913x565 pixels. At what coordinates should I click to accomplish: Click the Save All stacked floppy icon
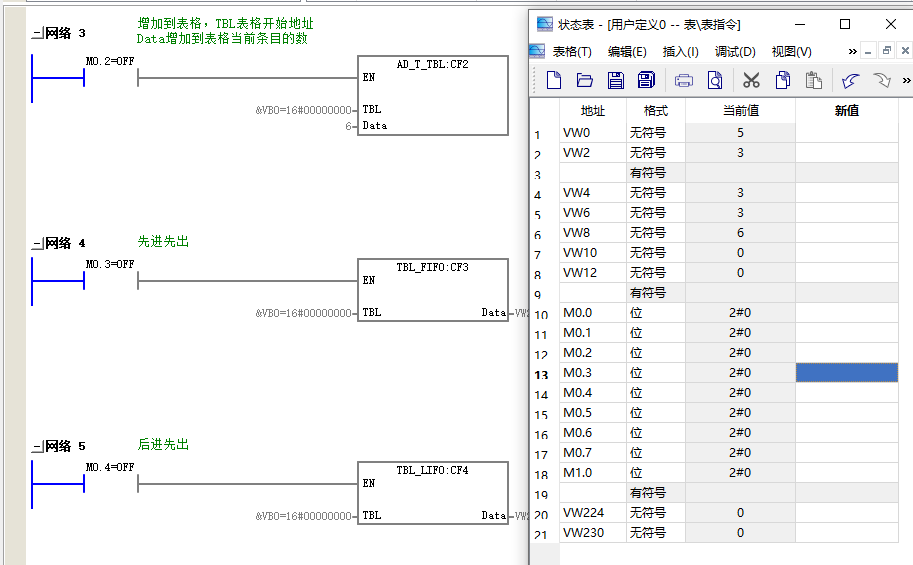(x=646, y=80)
